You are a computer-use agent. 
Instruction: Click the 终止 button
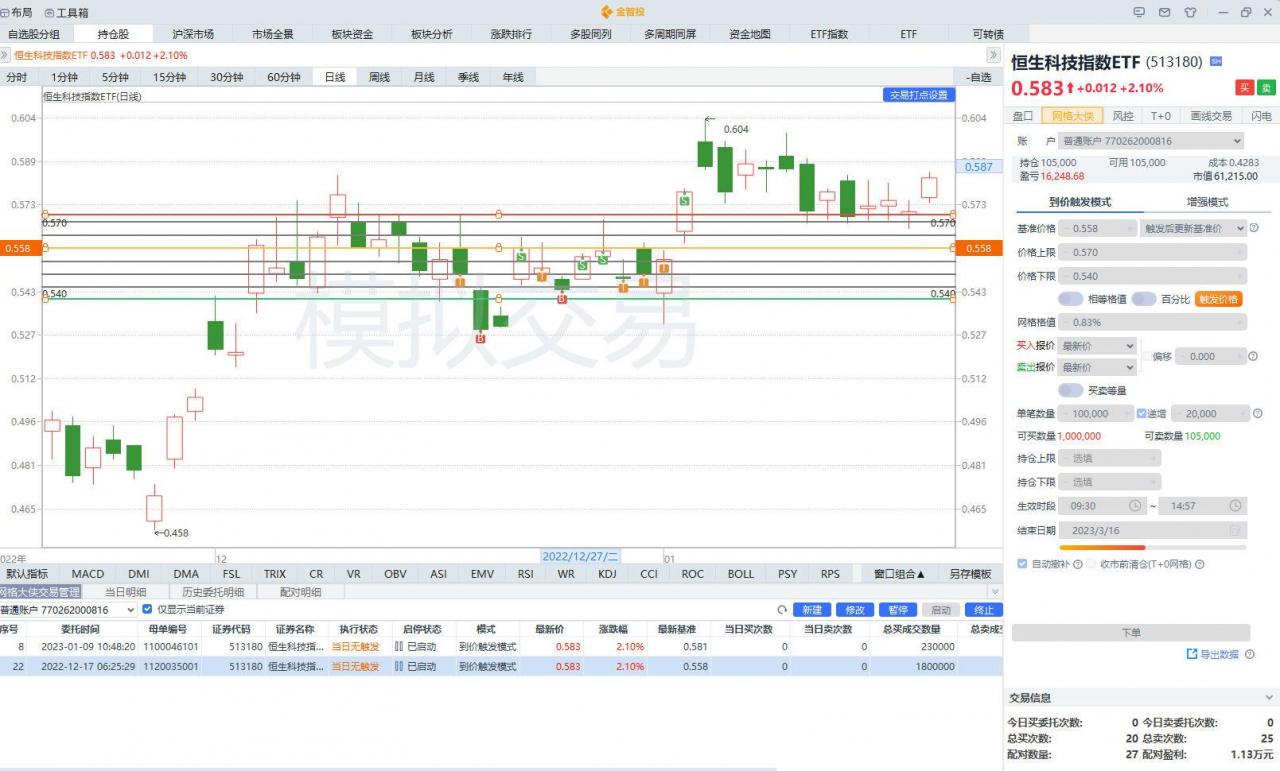point(984,610)
